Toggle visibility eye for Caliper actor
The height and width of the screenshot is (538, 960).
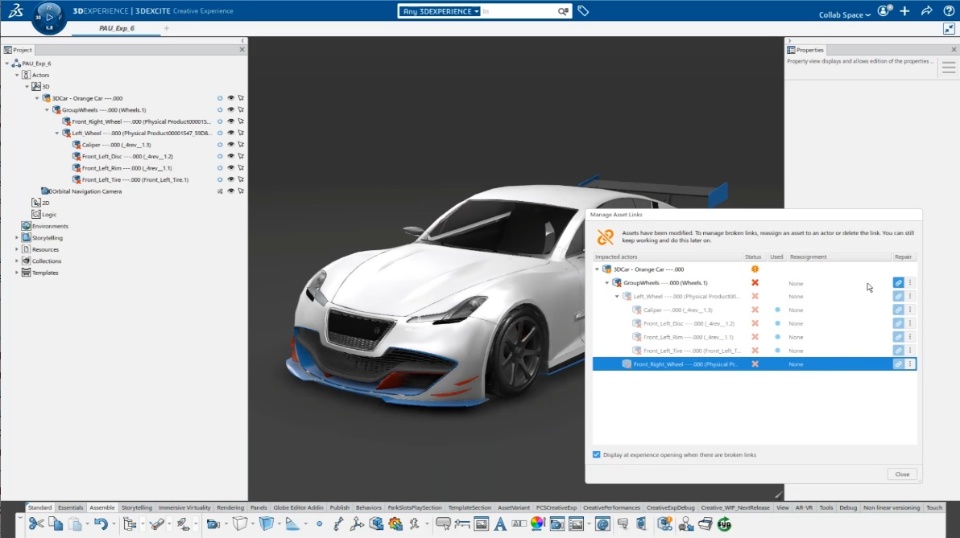tap(231, 144)
